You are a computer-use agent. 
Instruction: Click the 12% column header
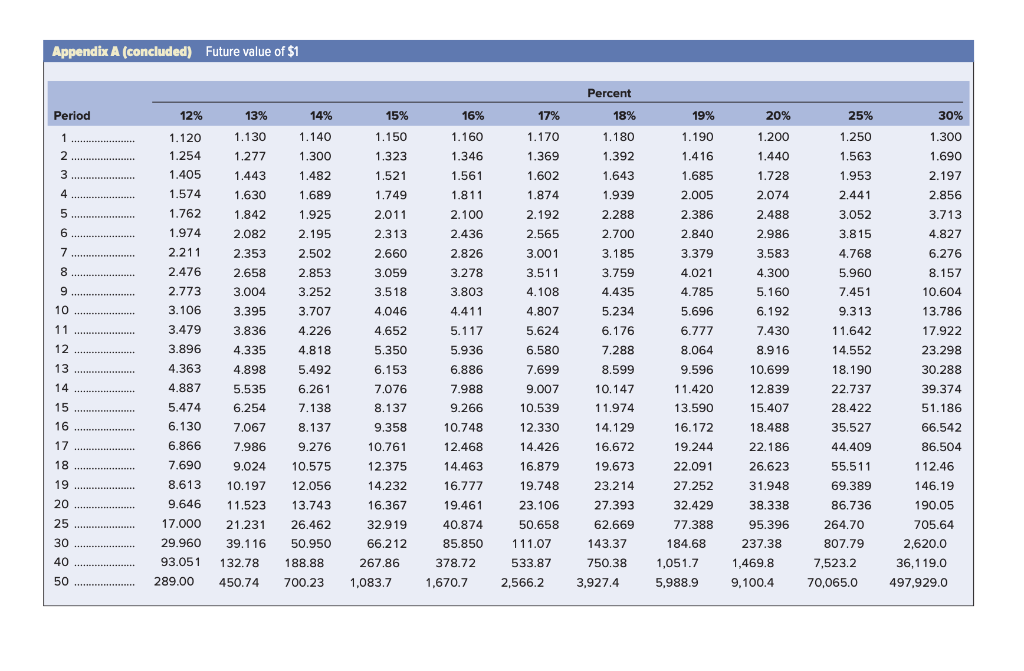[191, 116]
